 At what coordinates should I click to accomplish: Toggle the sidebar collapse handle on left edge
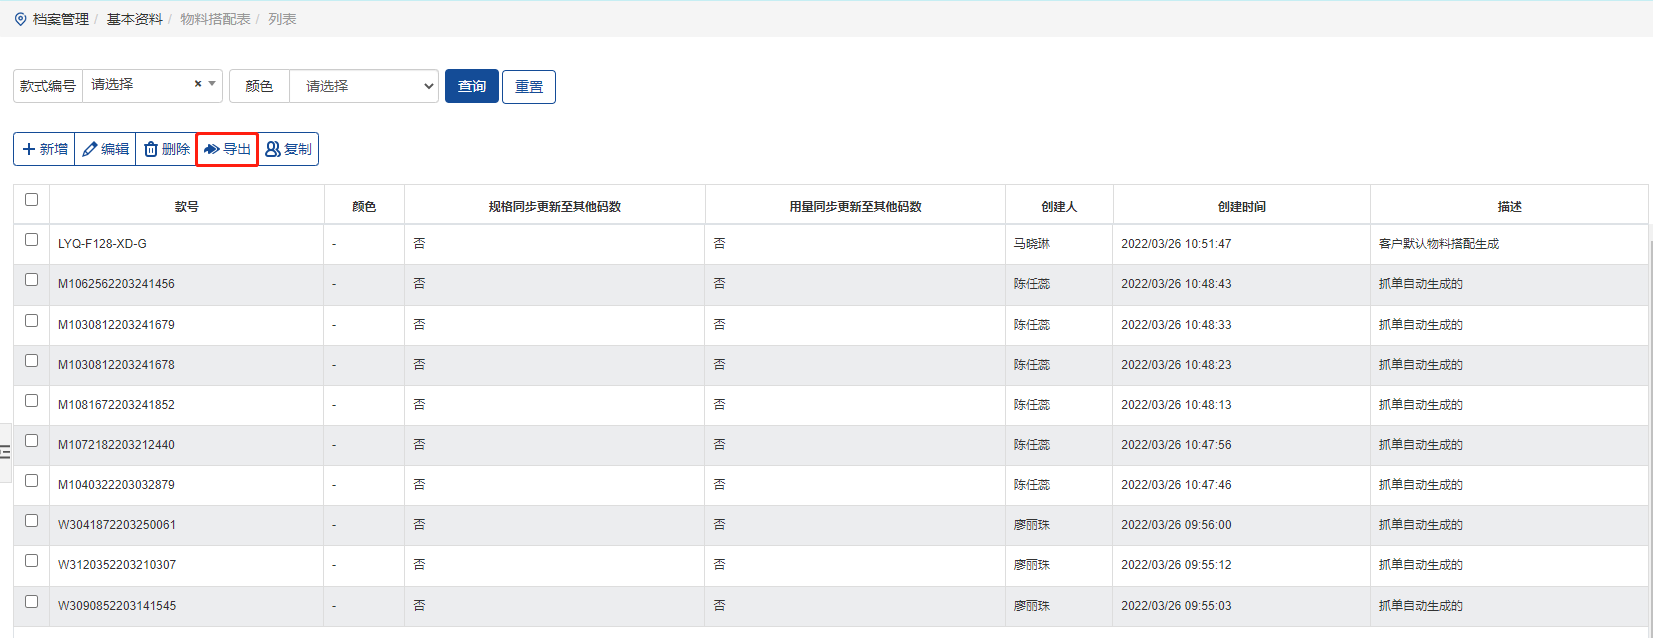click(5, 452)
